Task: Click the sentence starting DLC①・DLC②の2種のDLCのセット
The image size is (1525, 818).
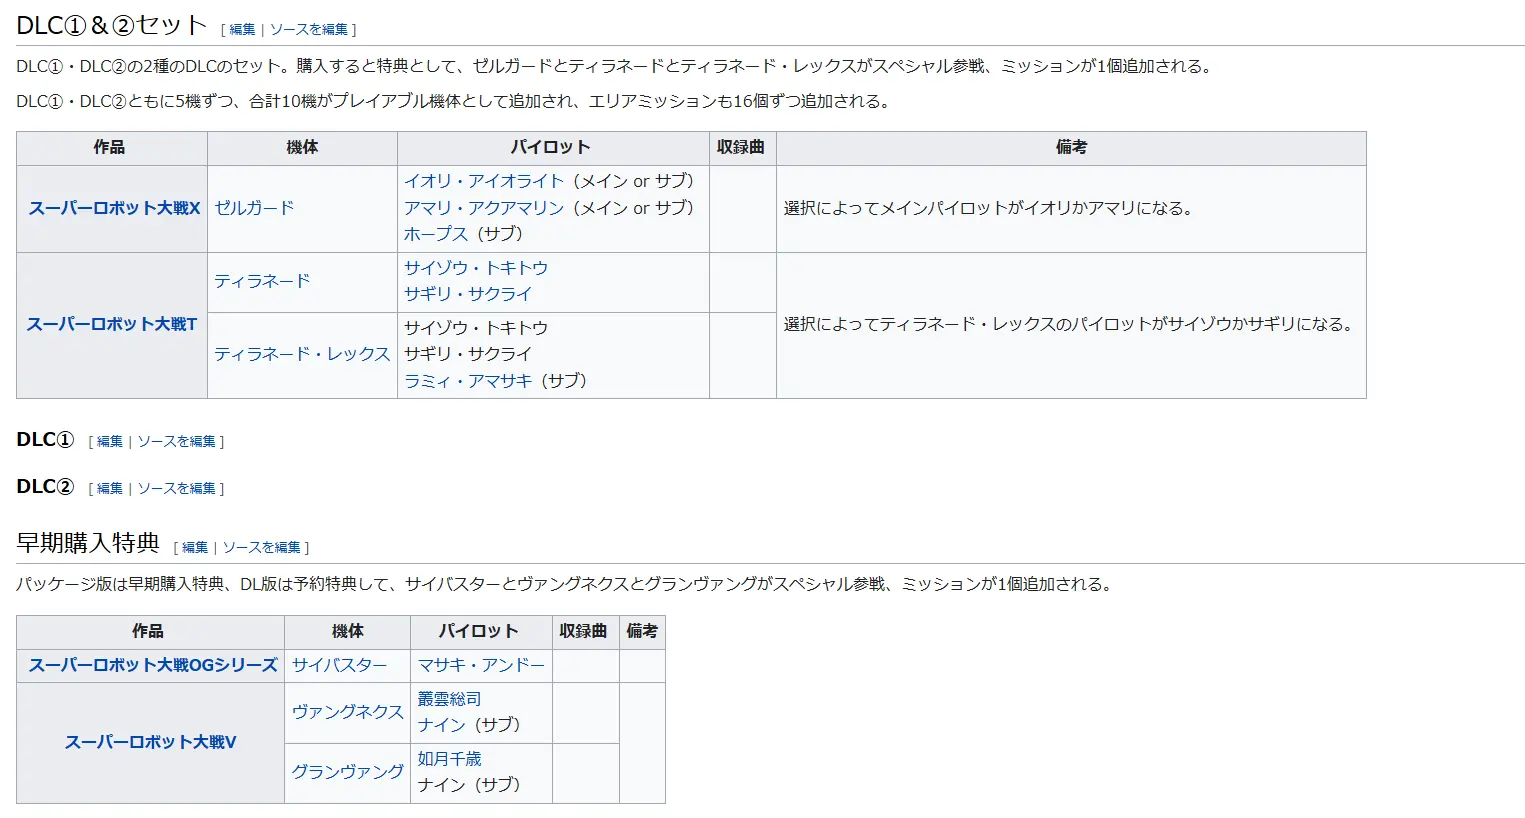Action: coord(616,66)
